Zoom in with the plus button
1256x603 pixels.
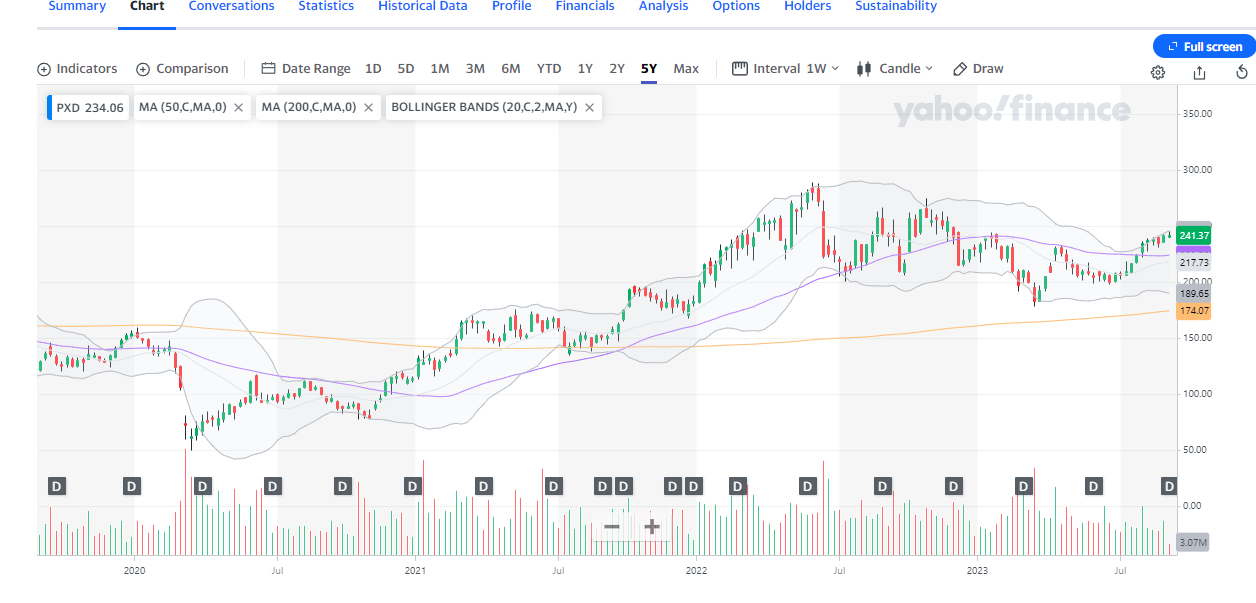pos(651,526)
